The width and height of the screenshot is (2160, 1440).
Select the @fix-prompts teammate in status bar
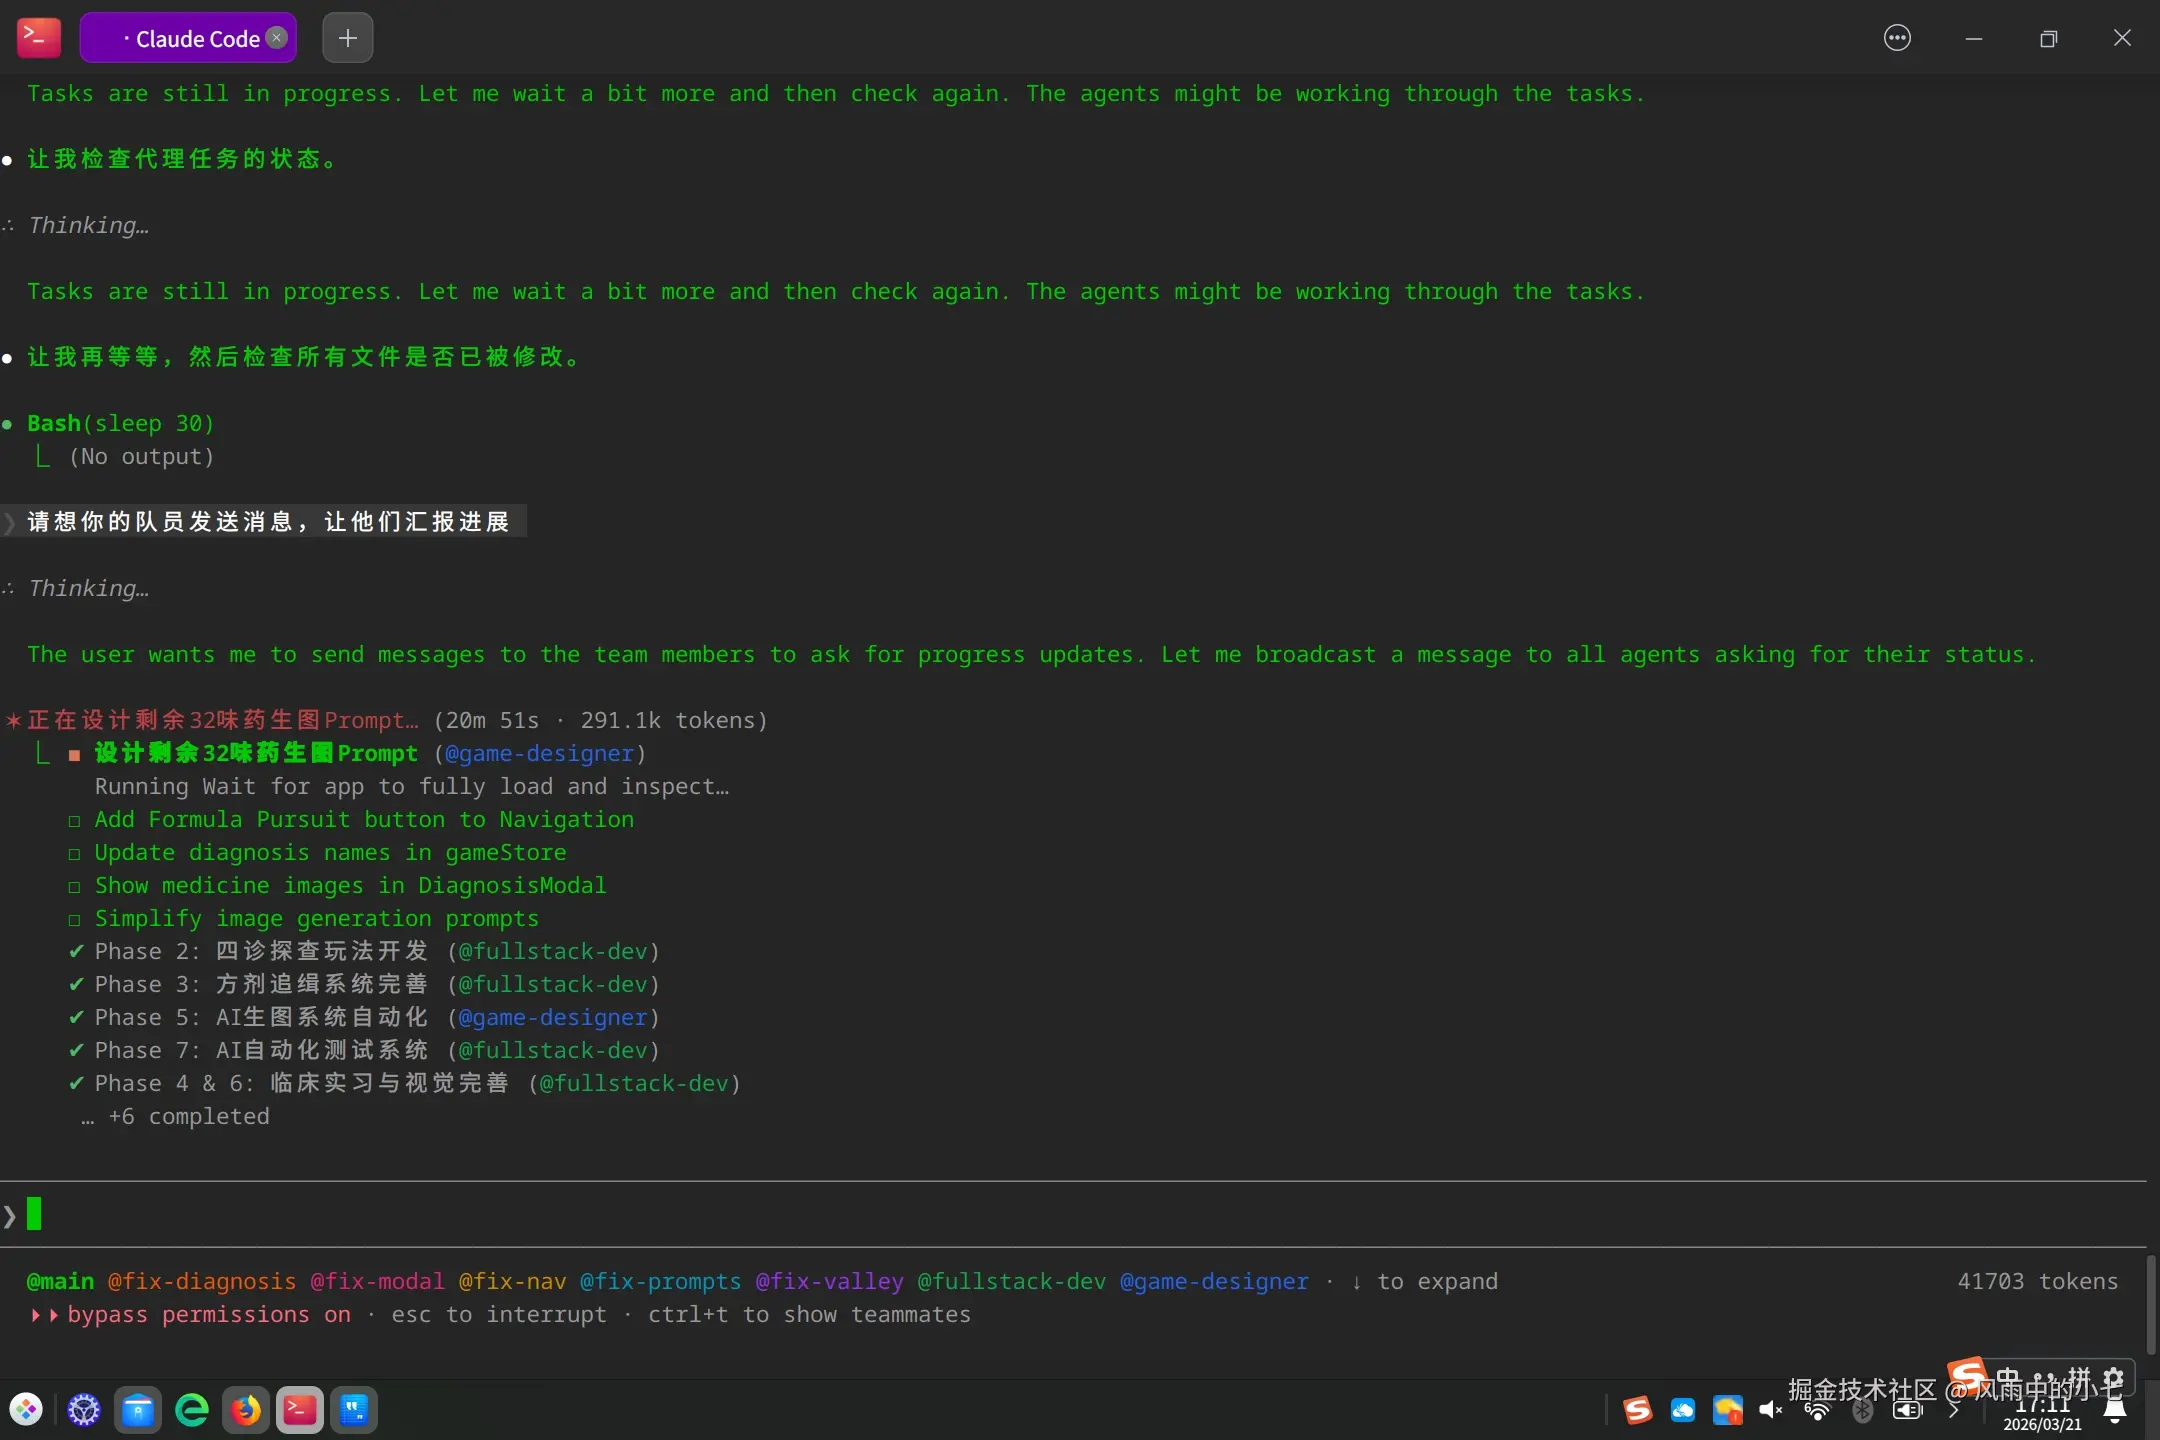[660, 1282]
